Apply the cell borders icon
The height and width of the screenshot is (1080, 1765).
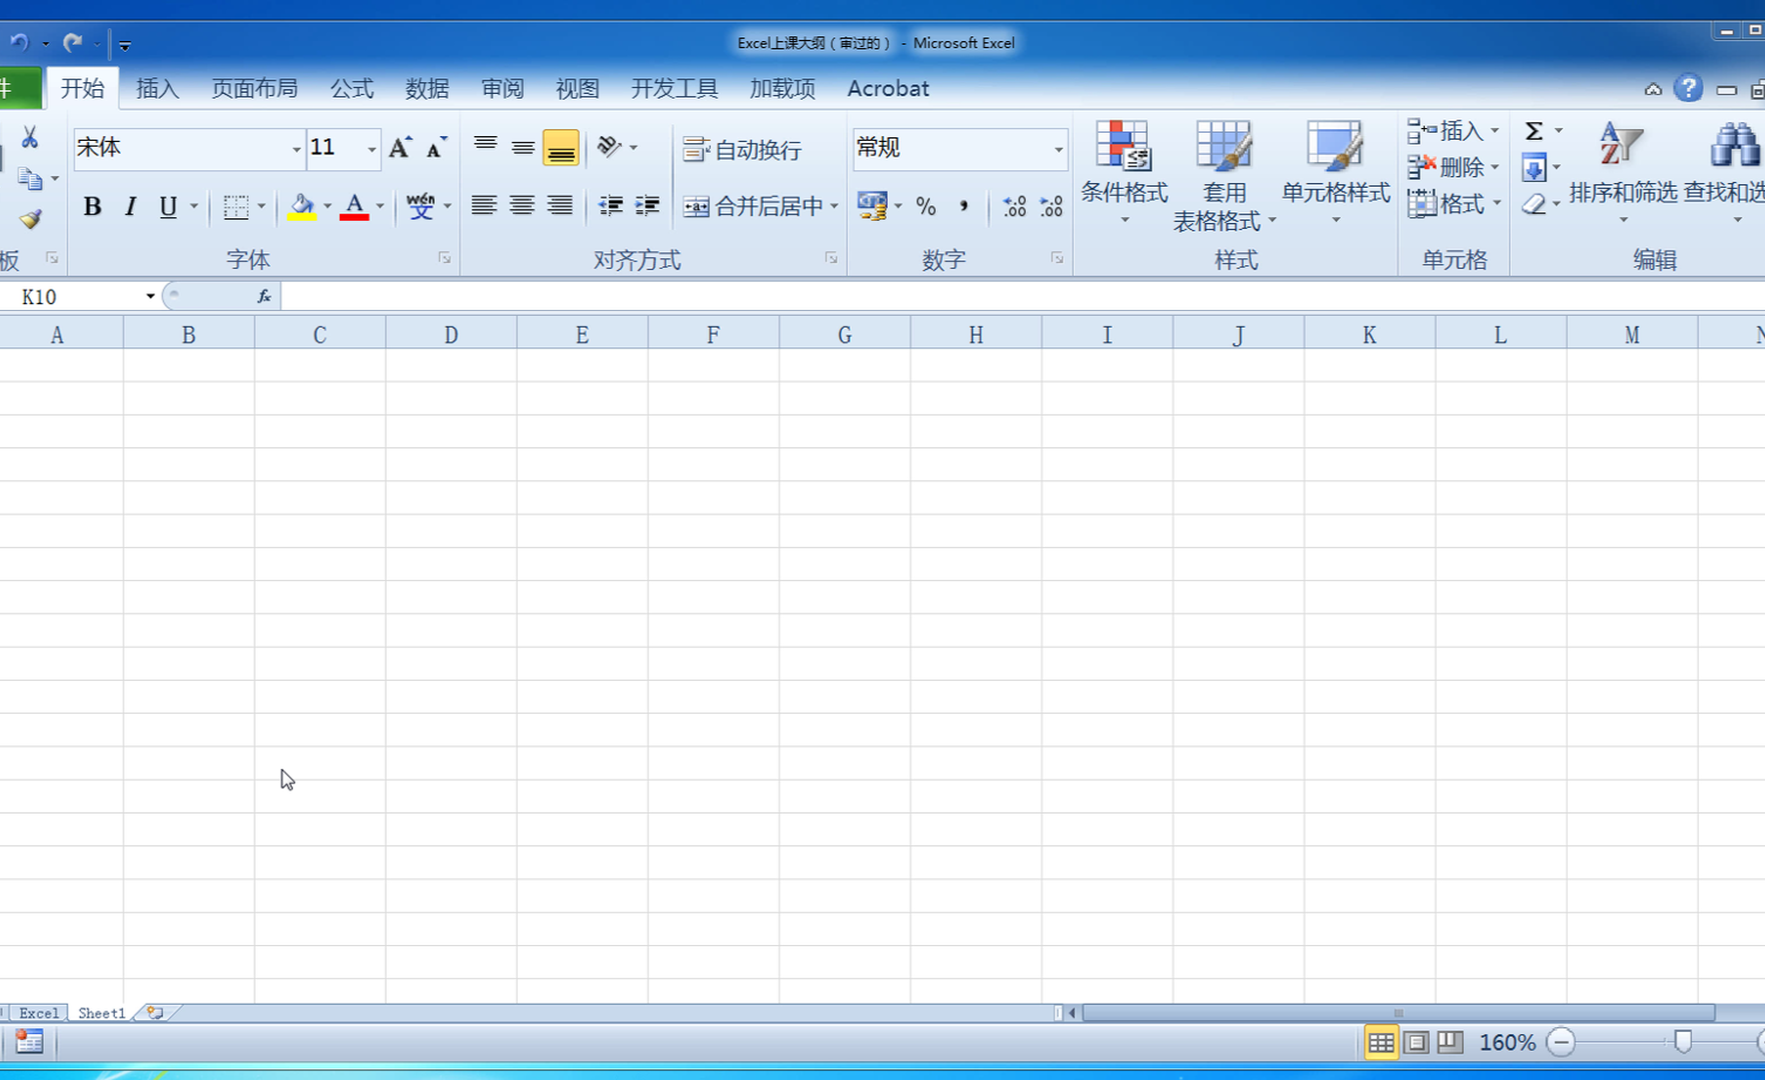(x=236, y=207)
